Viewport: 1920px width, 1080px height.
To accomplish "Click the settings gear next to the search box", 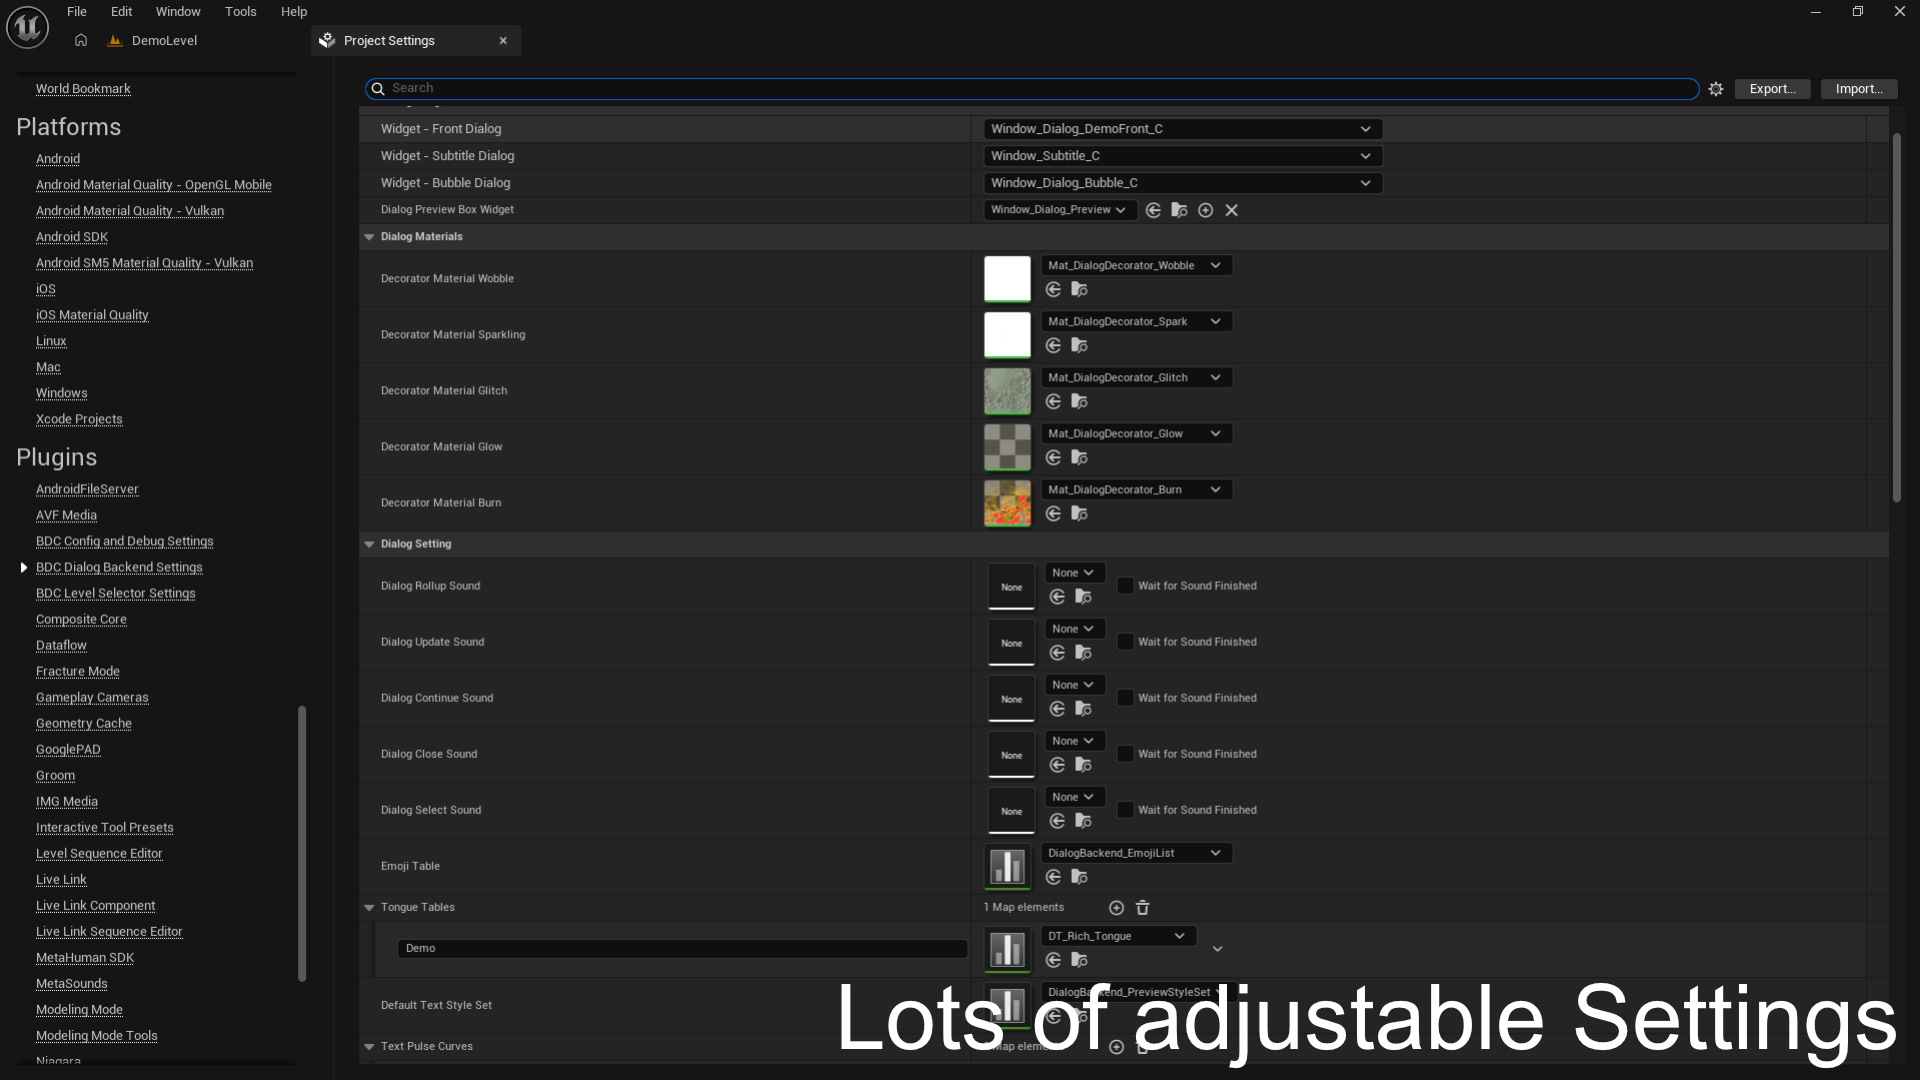I will (x=1716, y=89).
